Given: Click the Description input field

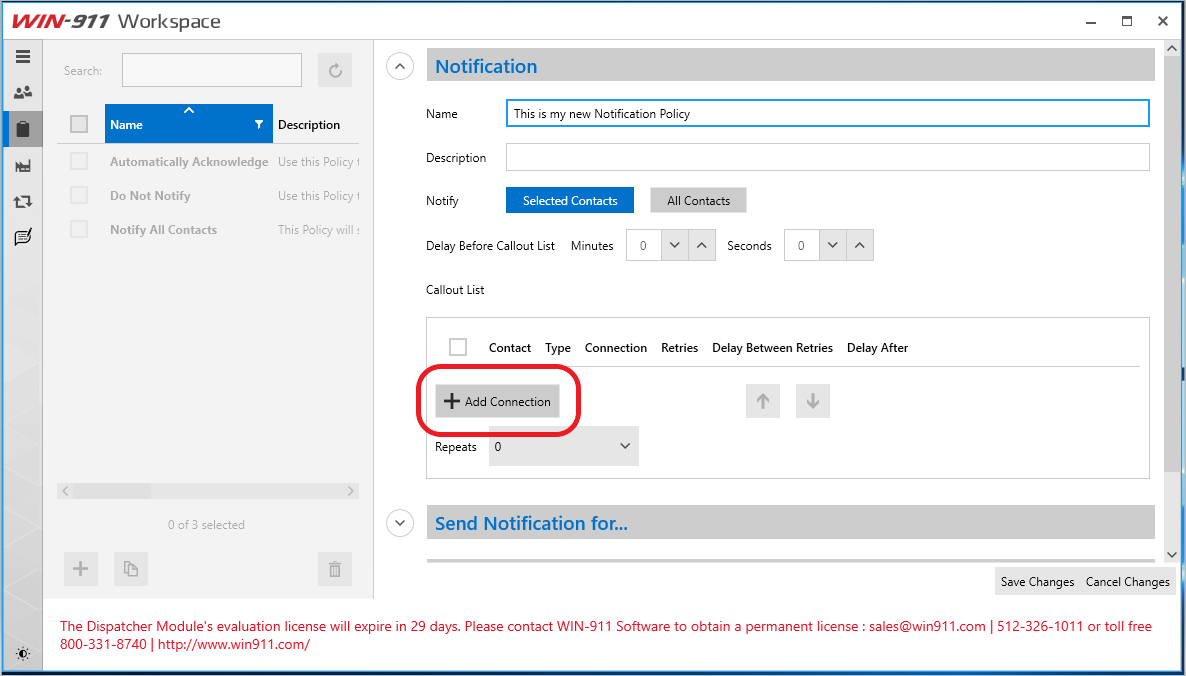Looking at the screenshot, I should click(827, 157).
